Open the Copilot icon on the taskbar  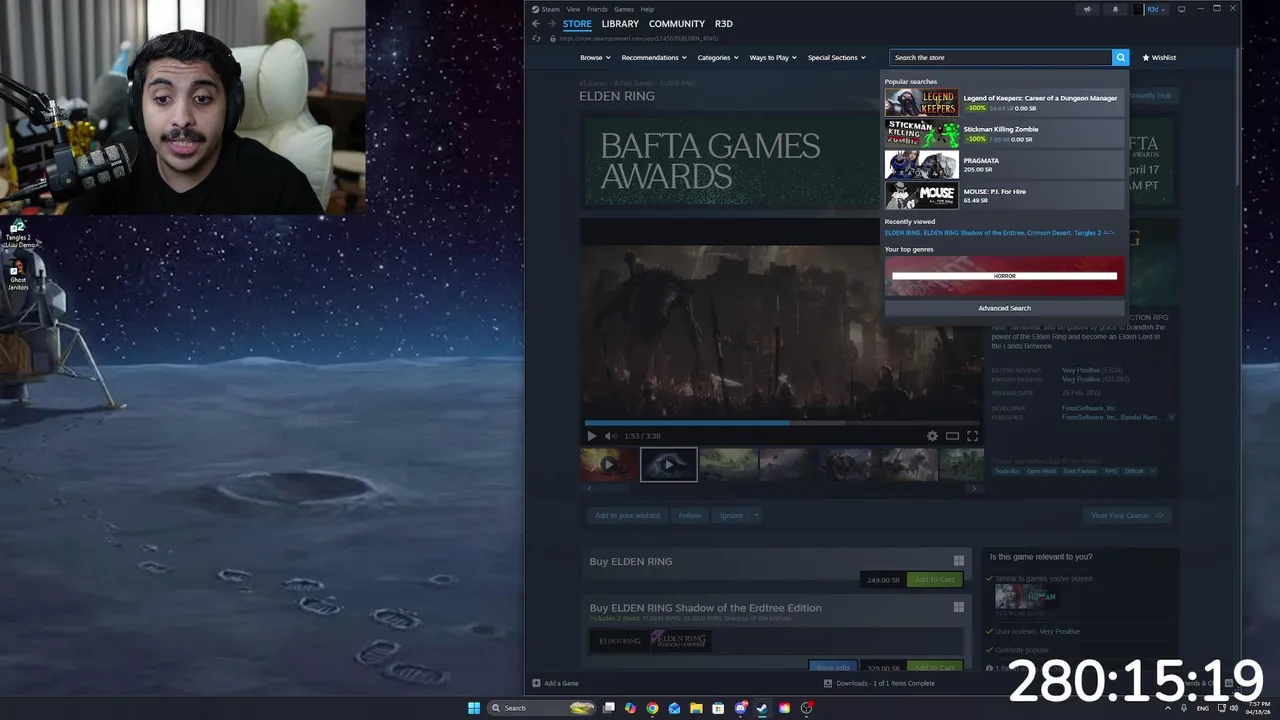coord(630,708)
